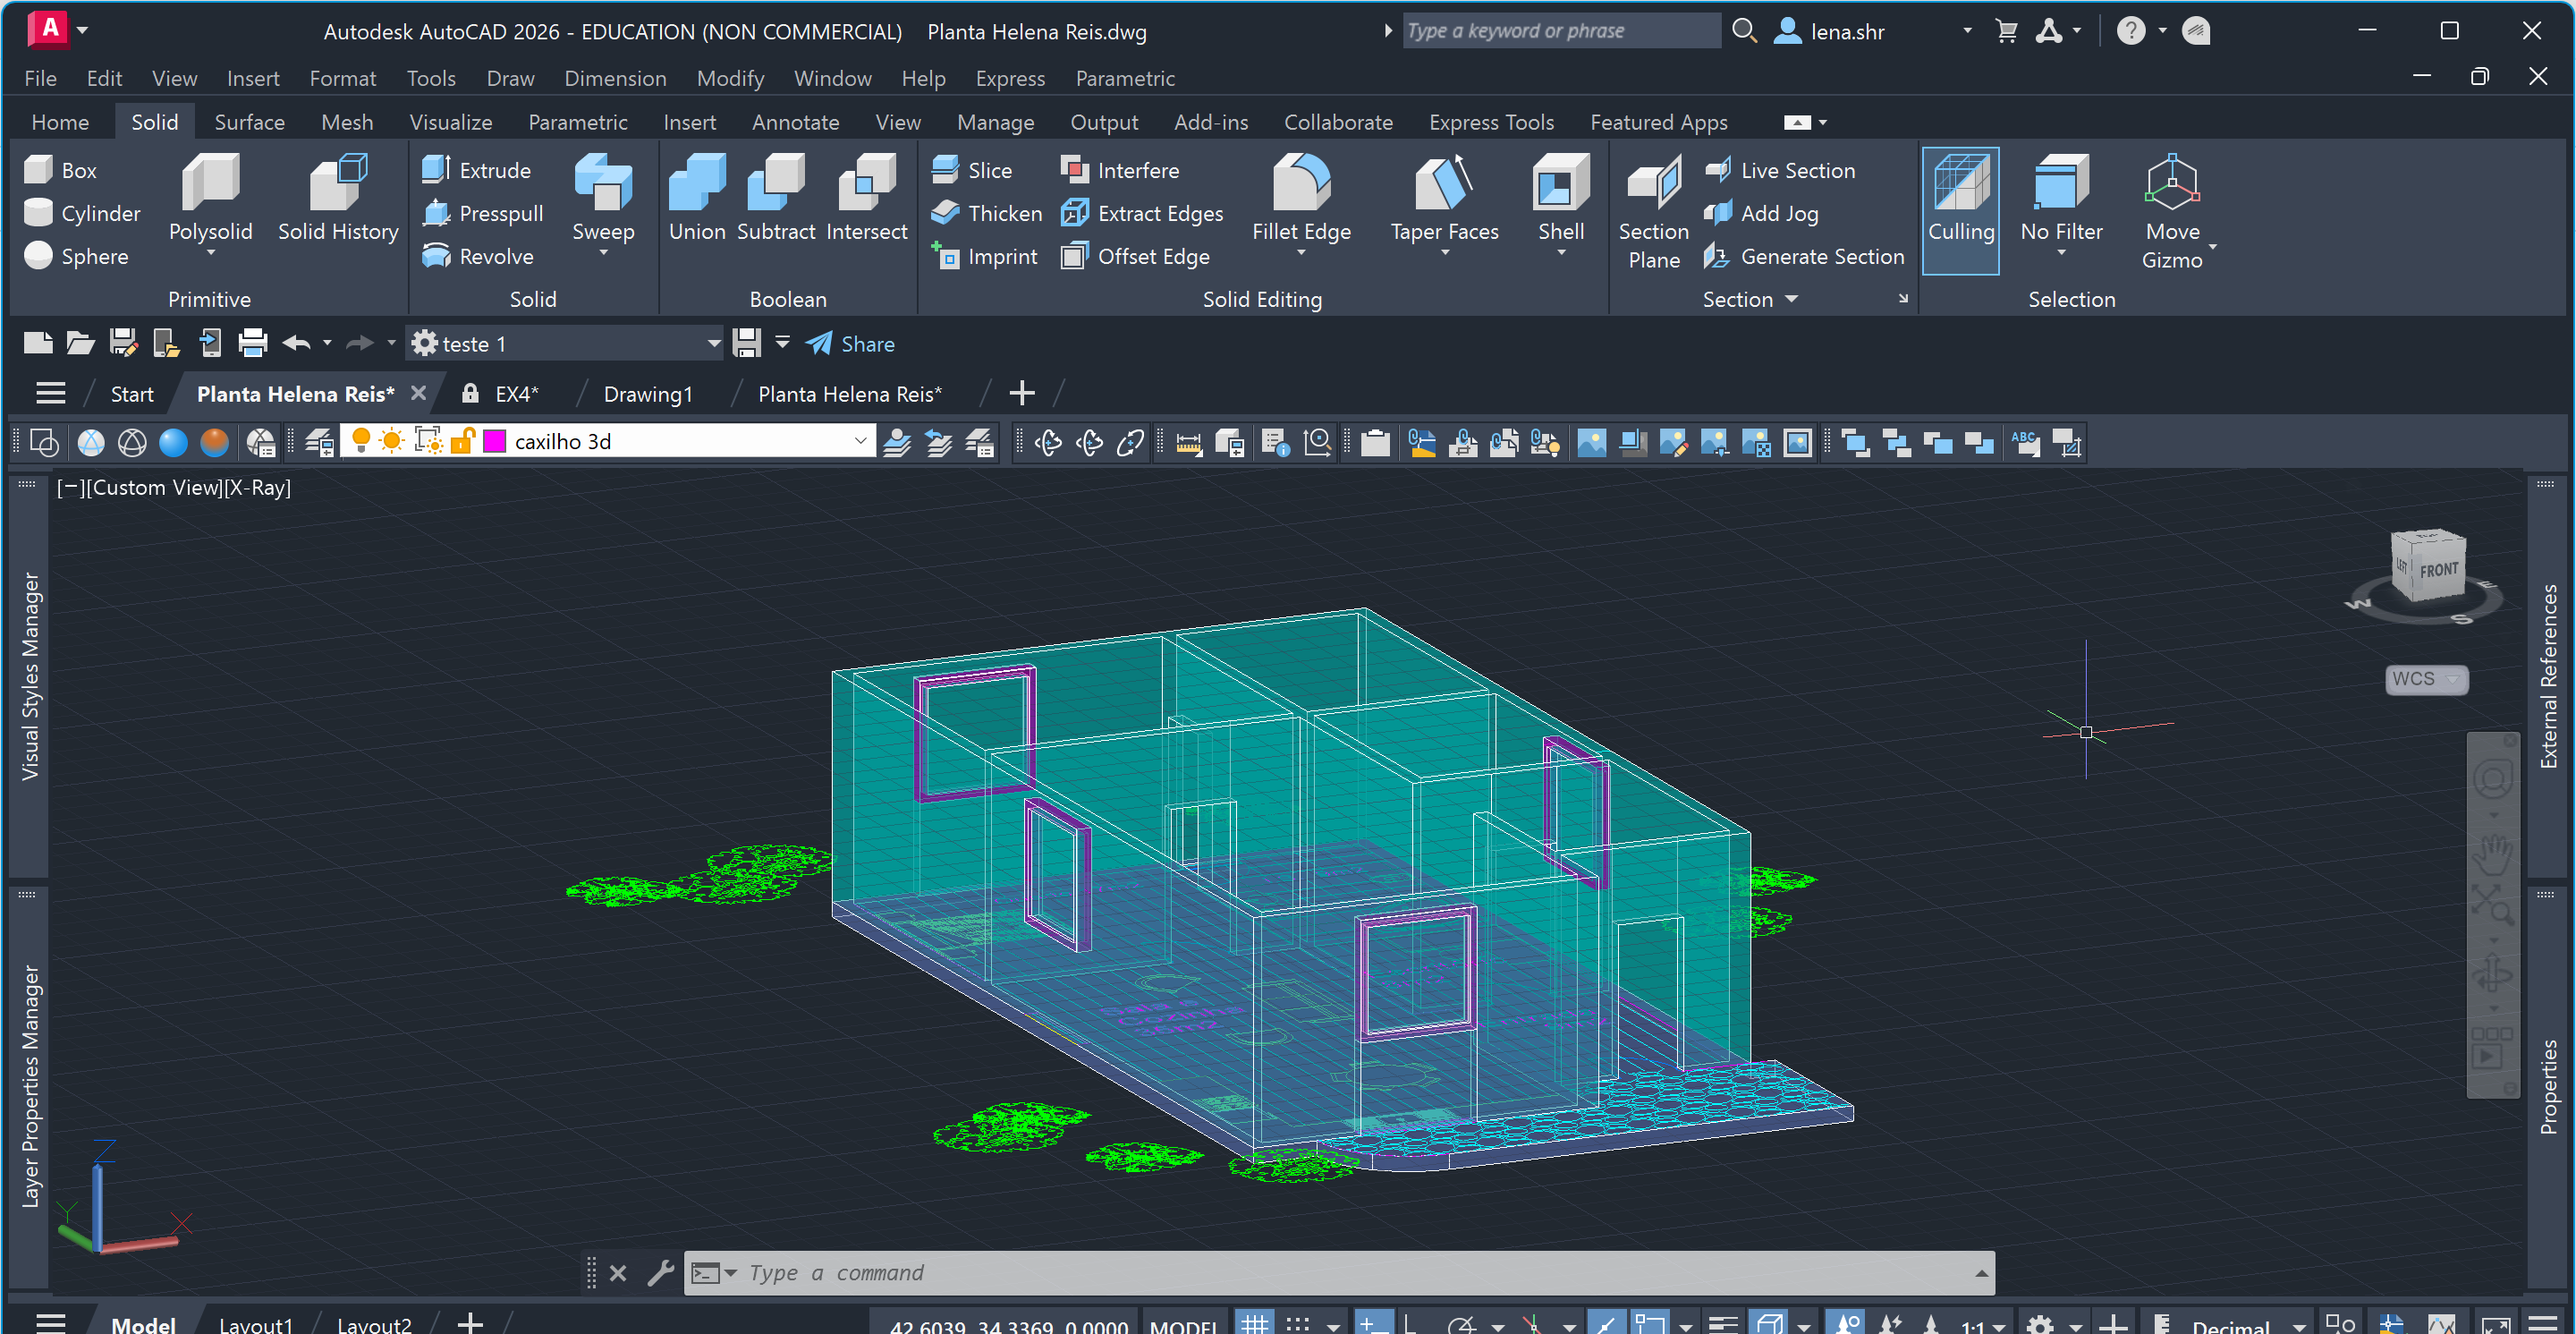This screenshot has width=2576, height=1334.
Task: Start the Presspull command
Action: pos(483,213)
